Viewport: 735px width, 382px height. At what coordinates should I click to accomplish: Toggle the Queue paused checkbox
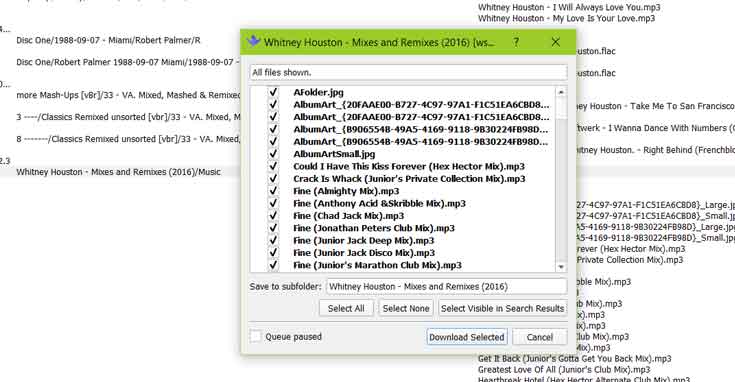coord(256,336)
